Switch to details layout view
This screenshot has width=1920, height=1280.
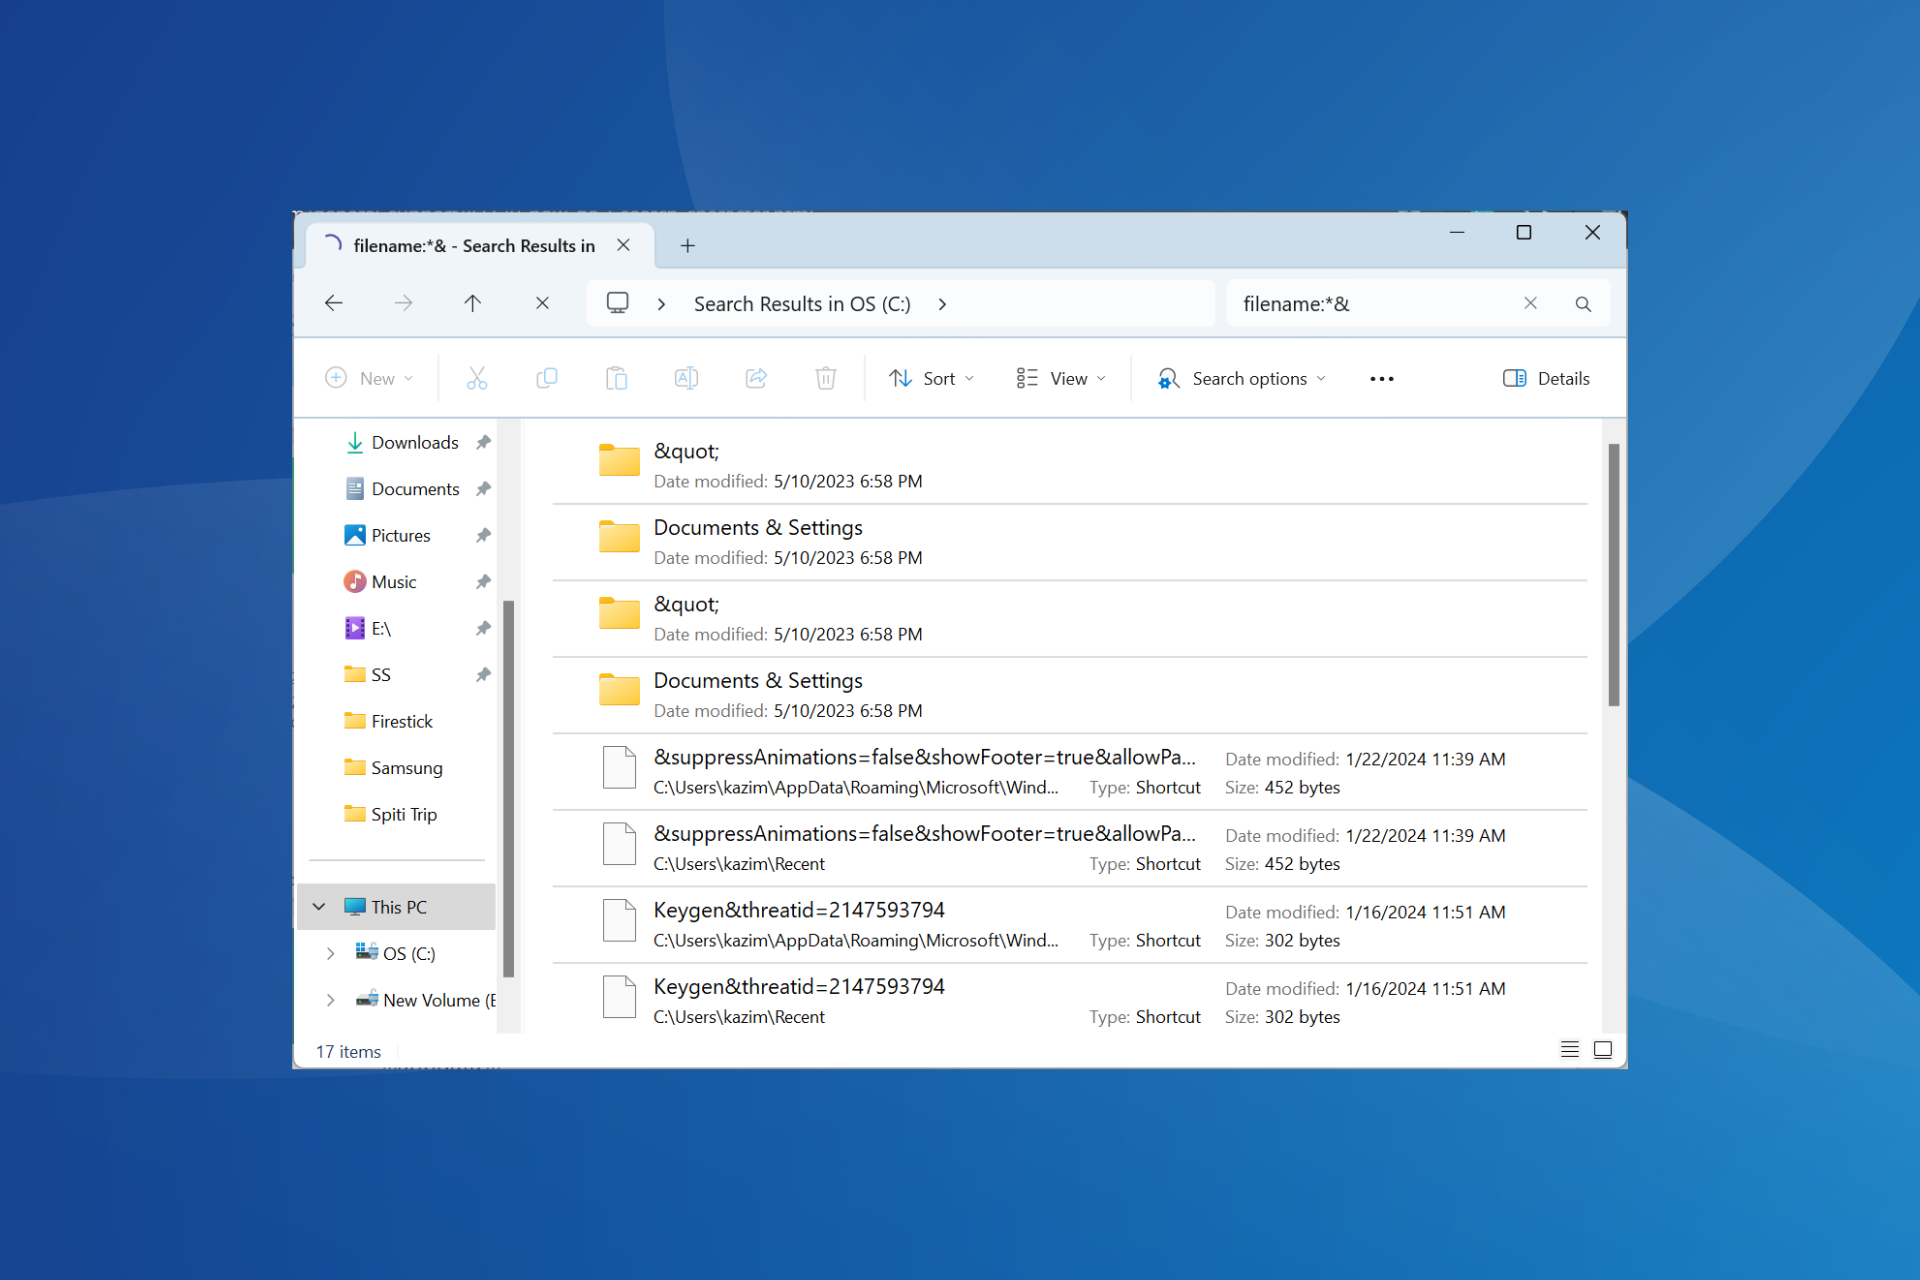[1569, 1049]
